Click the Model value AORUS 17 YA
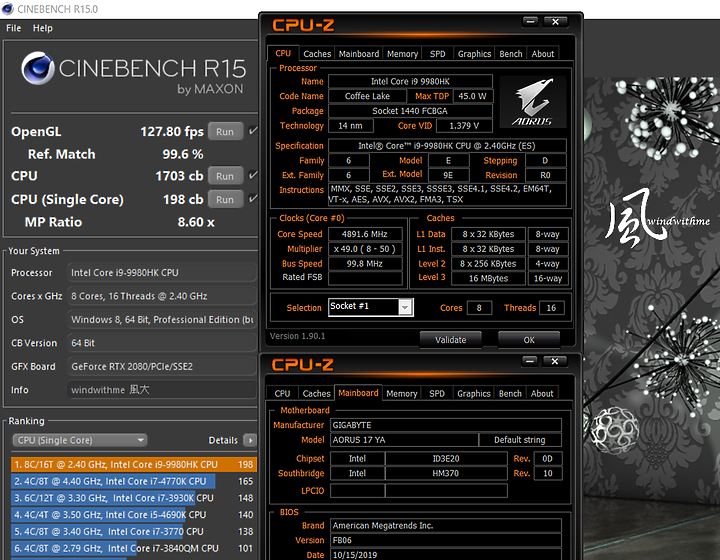 pyautogui.click(x=404, y=440)
